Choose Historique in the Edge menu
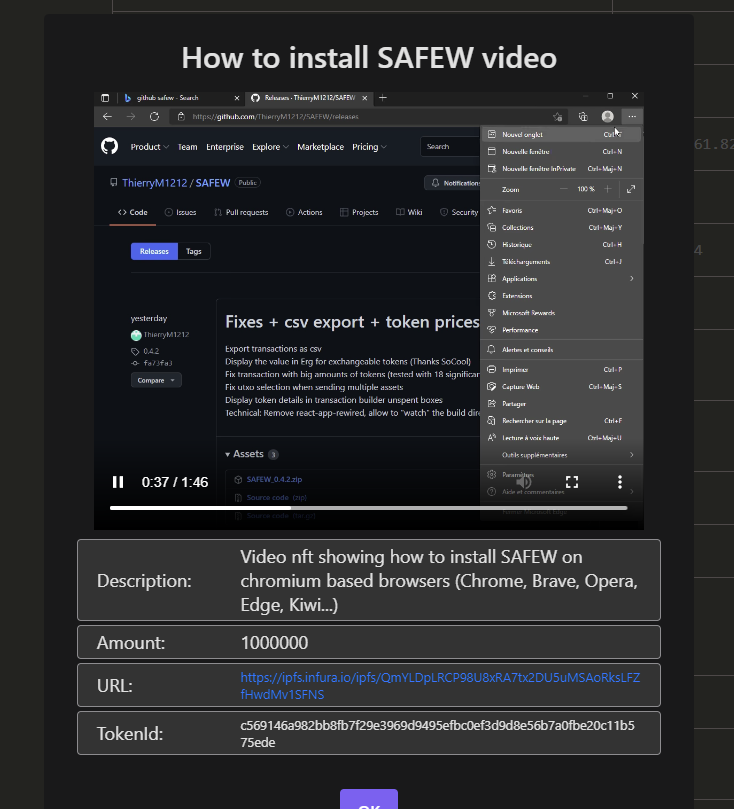The image size is (734, 809). pos(562,245)
